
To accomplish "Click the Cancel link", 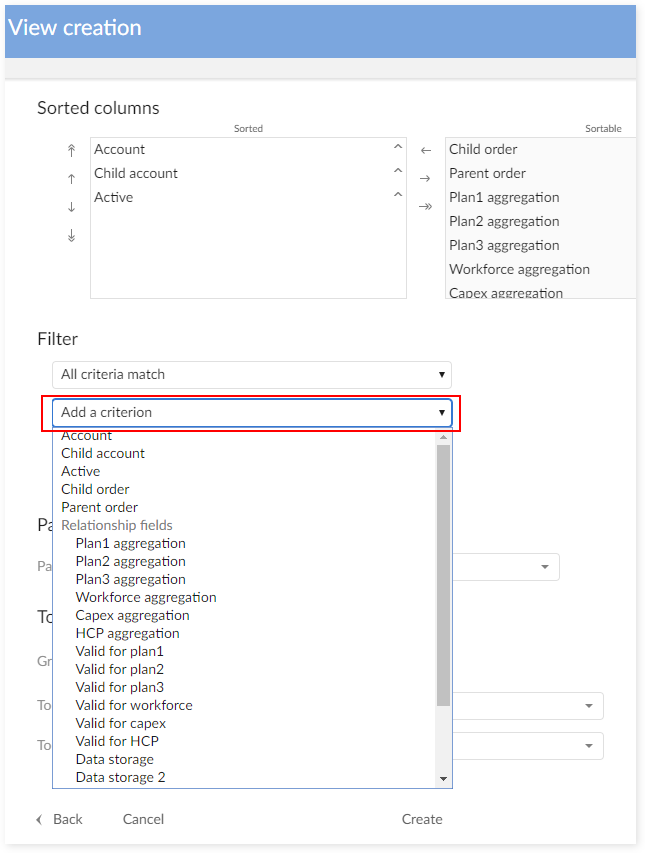I will coord(142,819).
